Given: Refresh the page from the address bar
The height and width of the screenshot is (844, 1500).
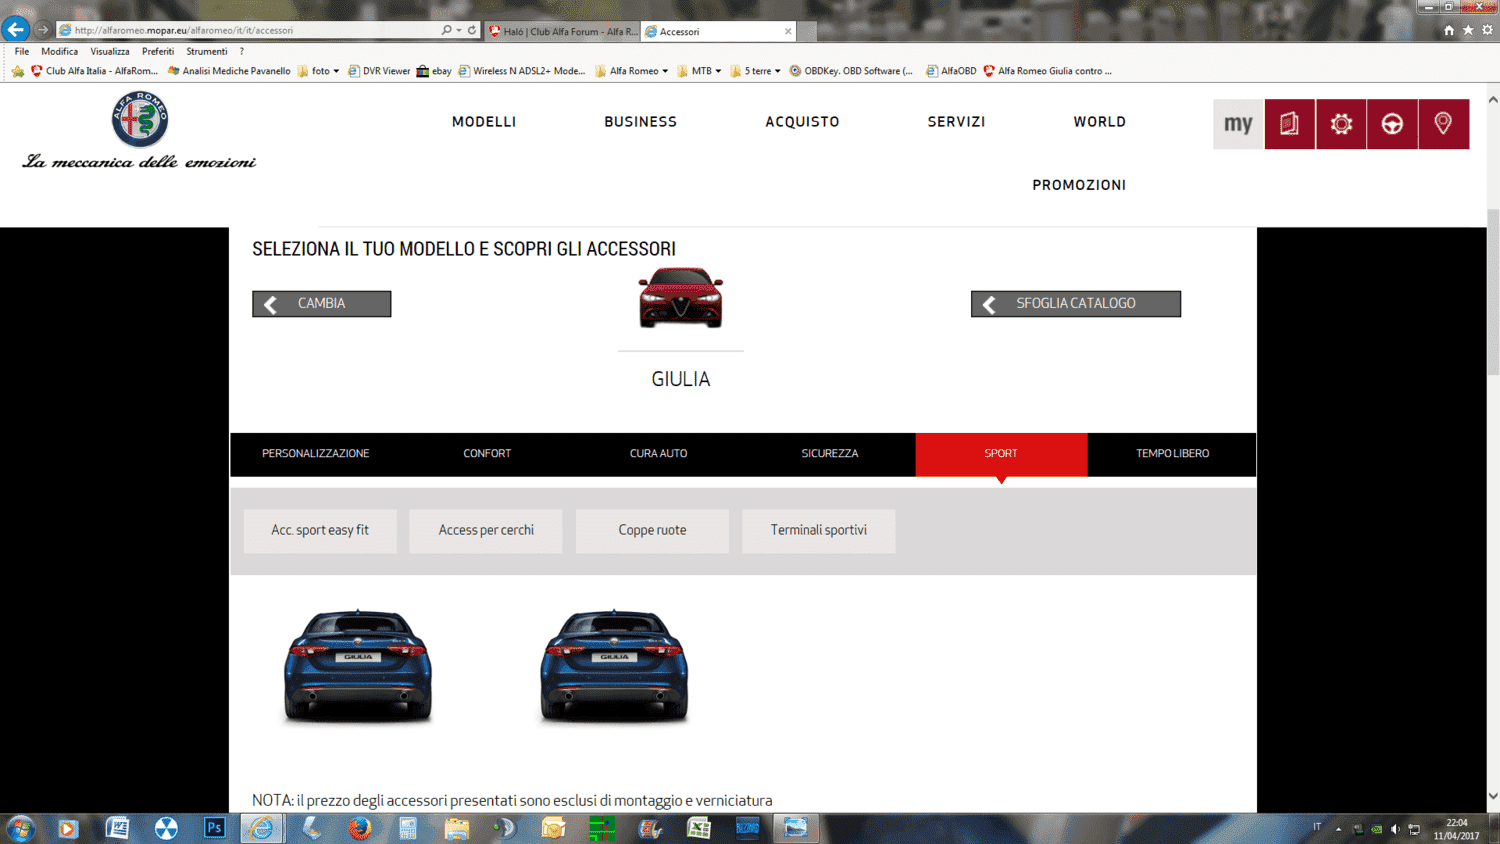Looking at the screenshot, I should point(472,30).
